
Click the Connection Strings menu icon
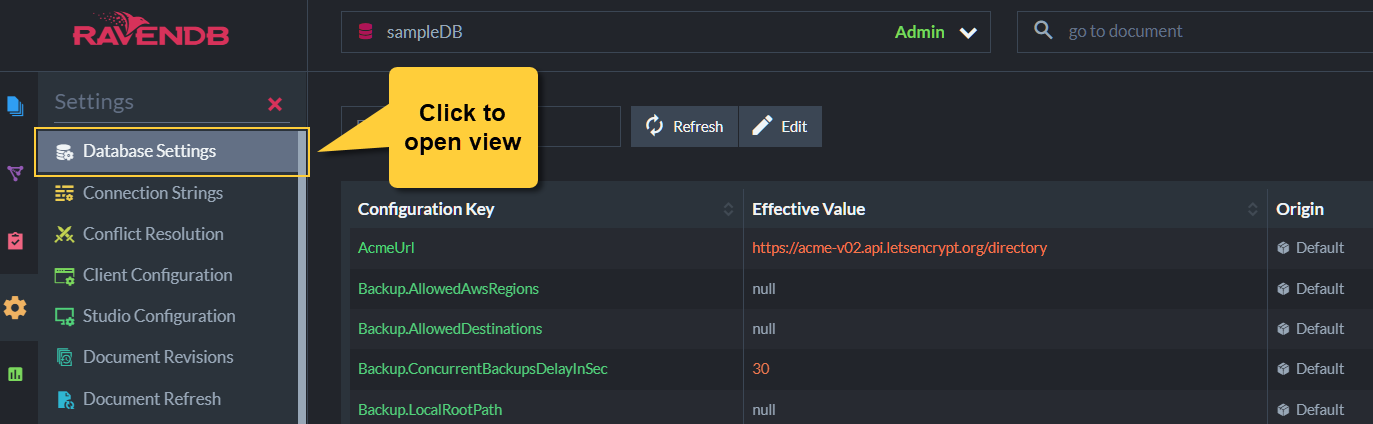pyautogui.click(x=64, y=193)
